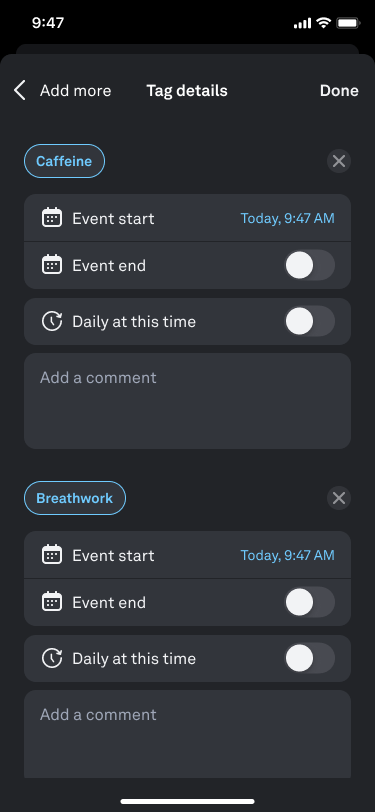Screen dimensions: 375x812
Task: Remove the Breathwork tag with X
Action: coord(339,498)
